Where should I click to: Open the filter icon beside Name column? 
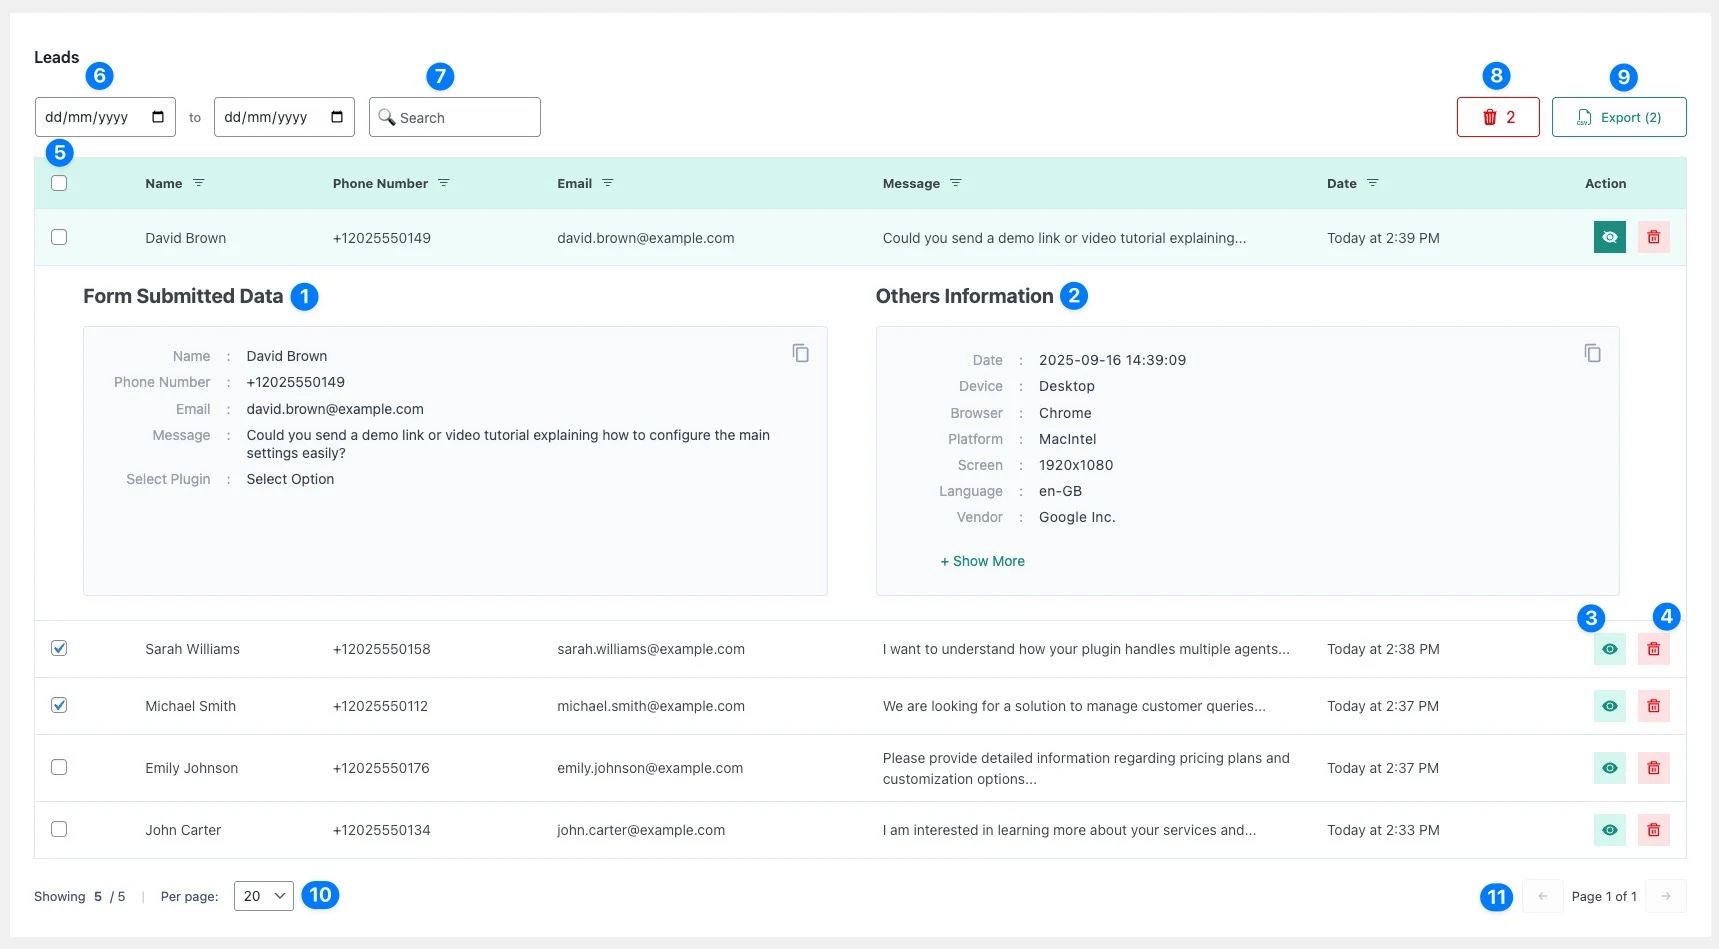[199, 183]
